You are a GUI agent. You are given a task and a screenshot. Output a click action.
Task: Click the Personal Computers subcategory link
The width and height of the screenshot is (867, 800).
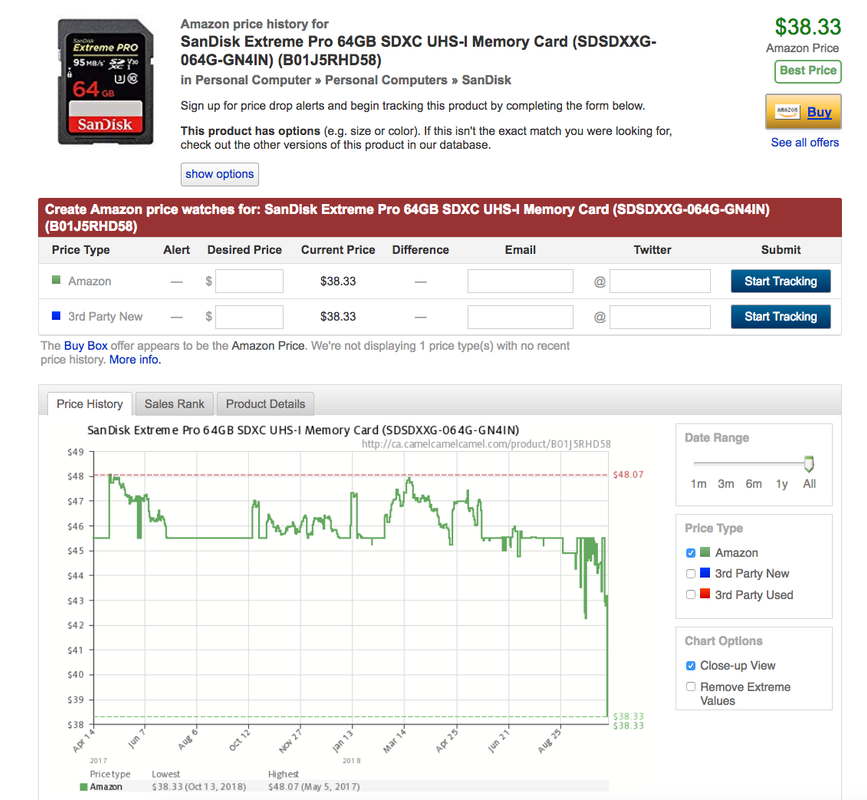386,80
